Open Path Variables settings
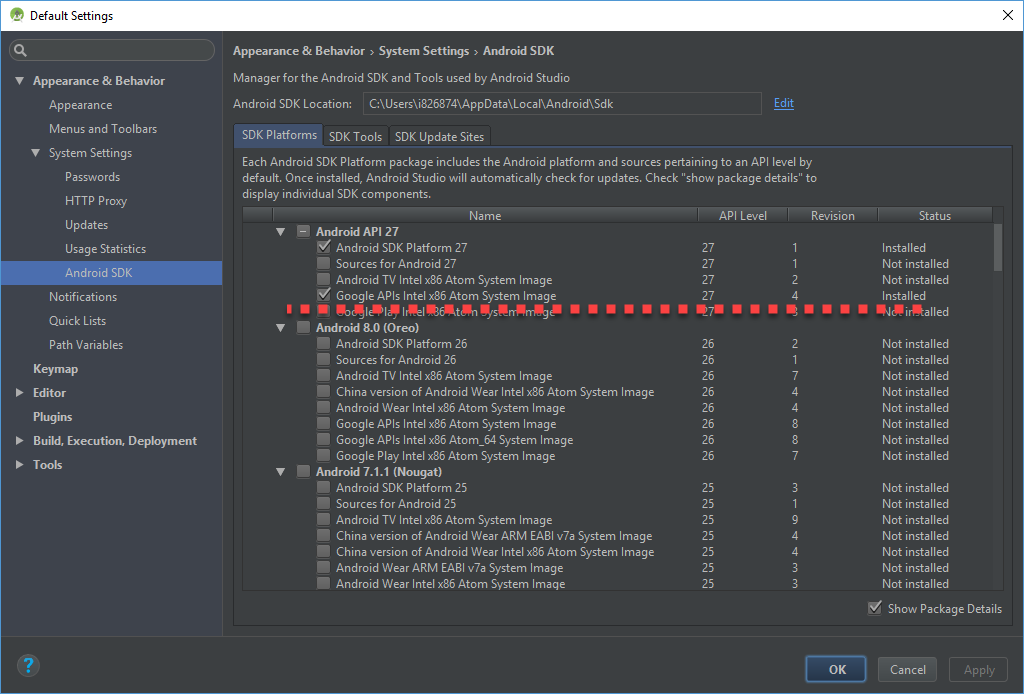 click(x=86, y=345)
